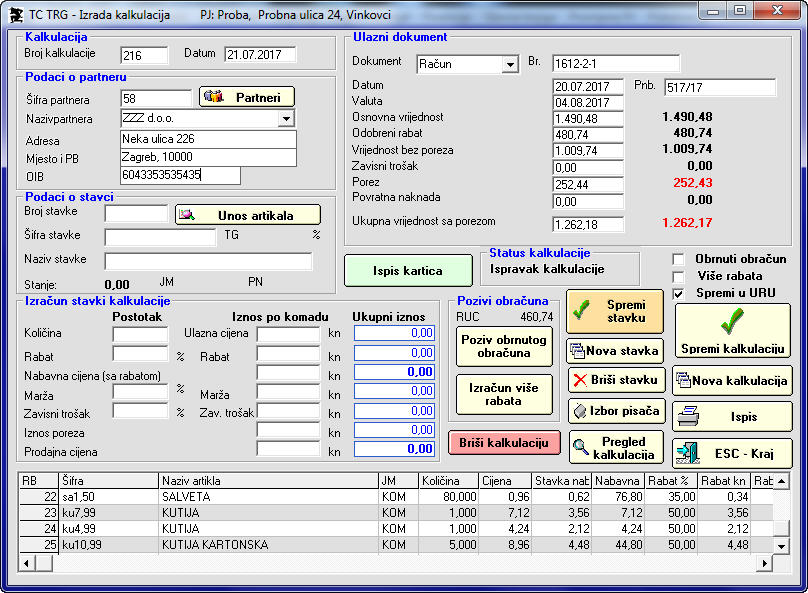Enable Obrnuti obračun checkbox
This screenshot has height=593, width=808.
click(679, 259)
